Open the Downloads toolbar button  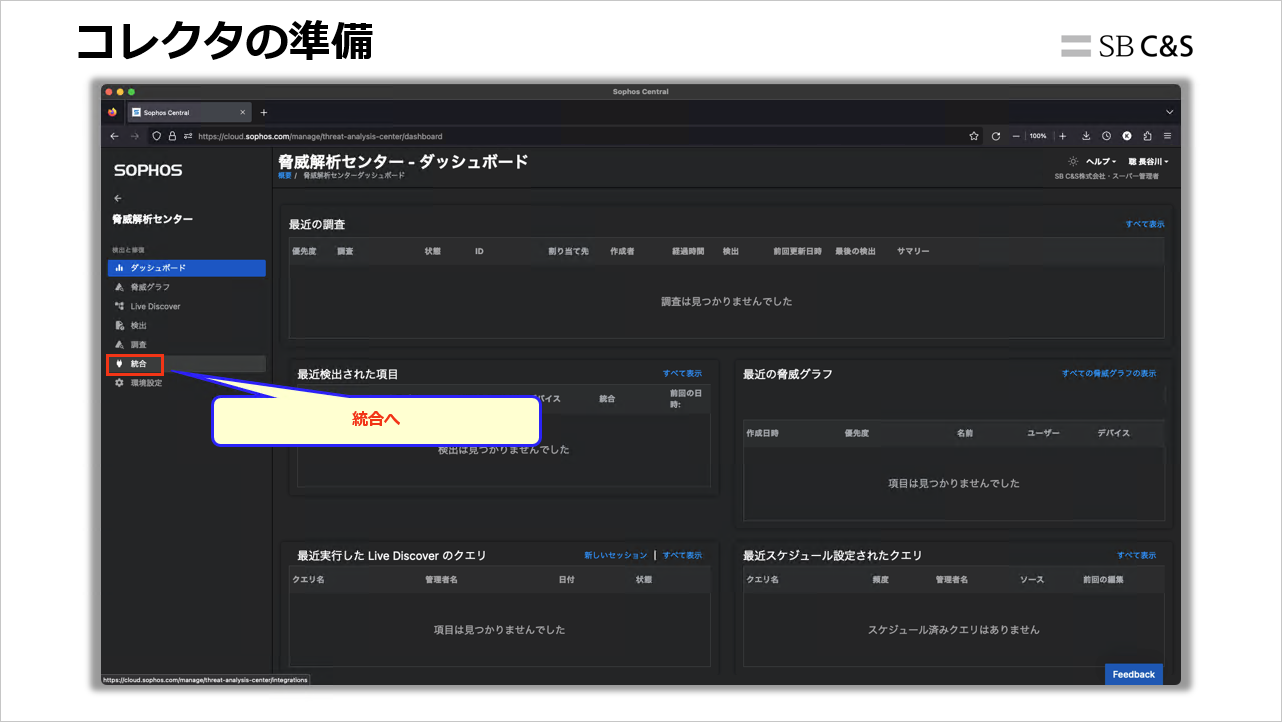click(1087, 136)
